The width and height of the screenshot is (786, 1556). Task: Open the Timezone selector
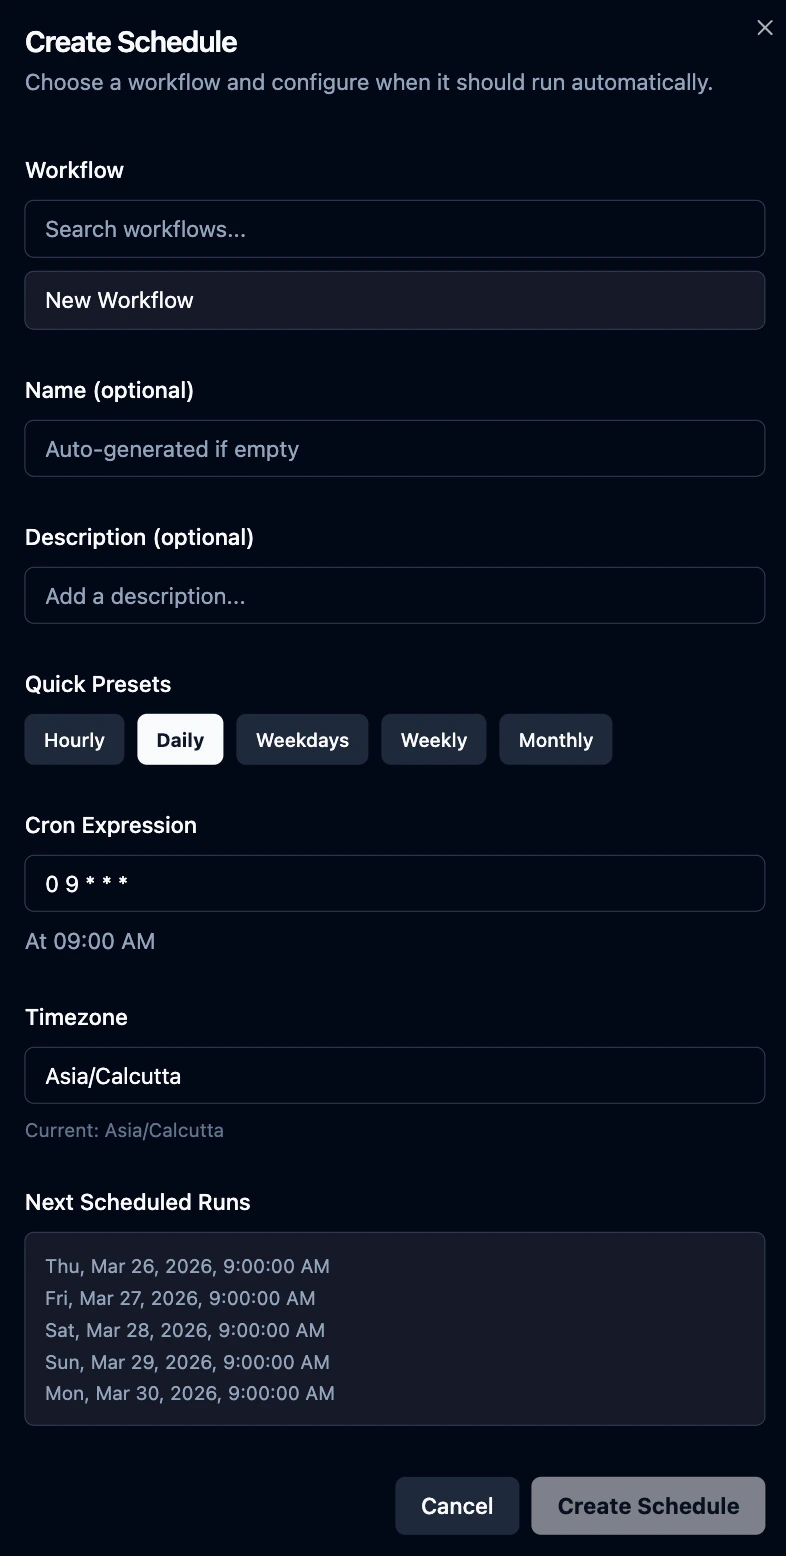394,1075
